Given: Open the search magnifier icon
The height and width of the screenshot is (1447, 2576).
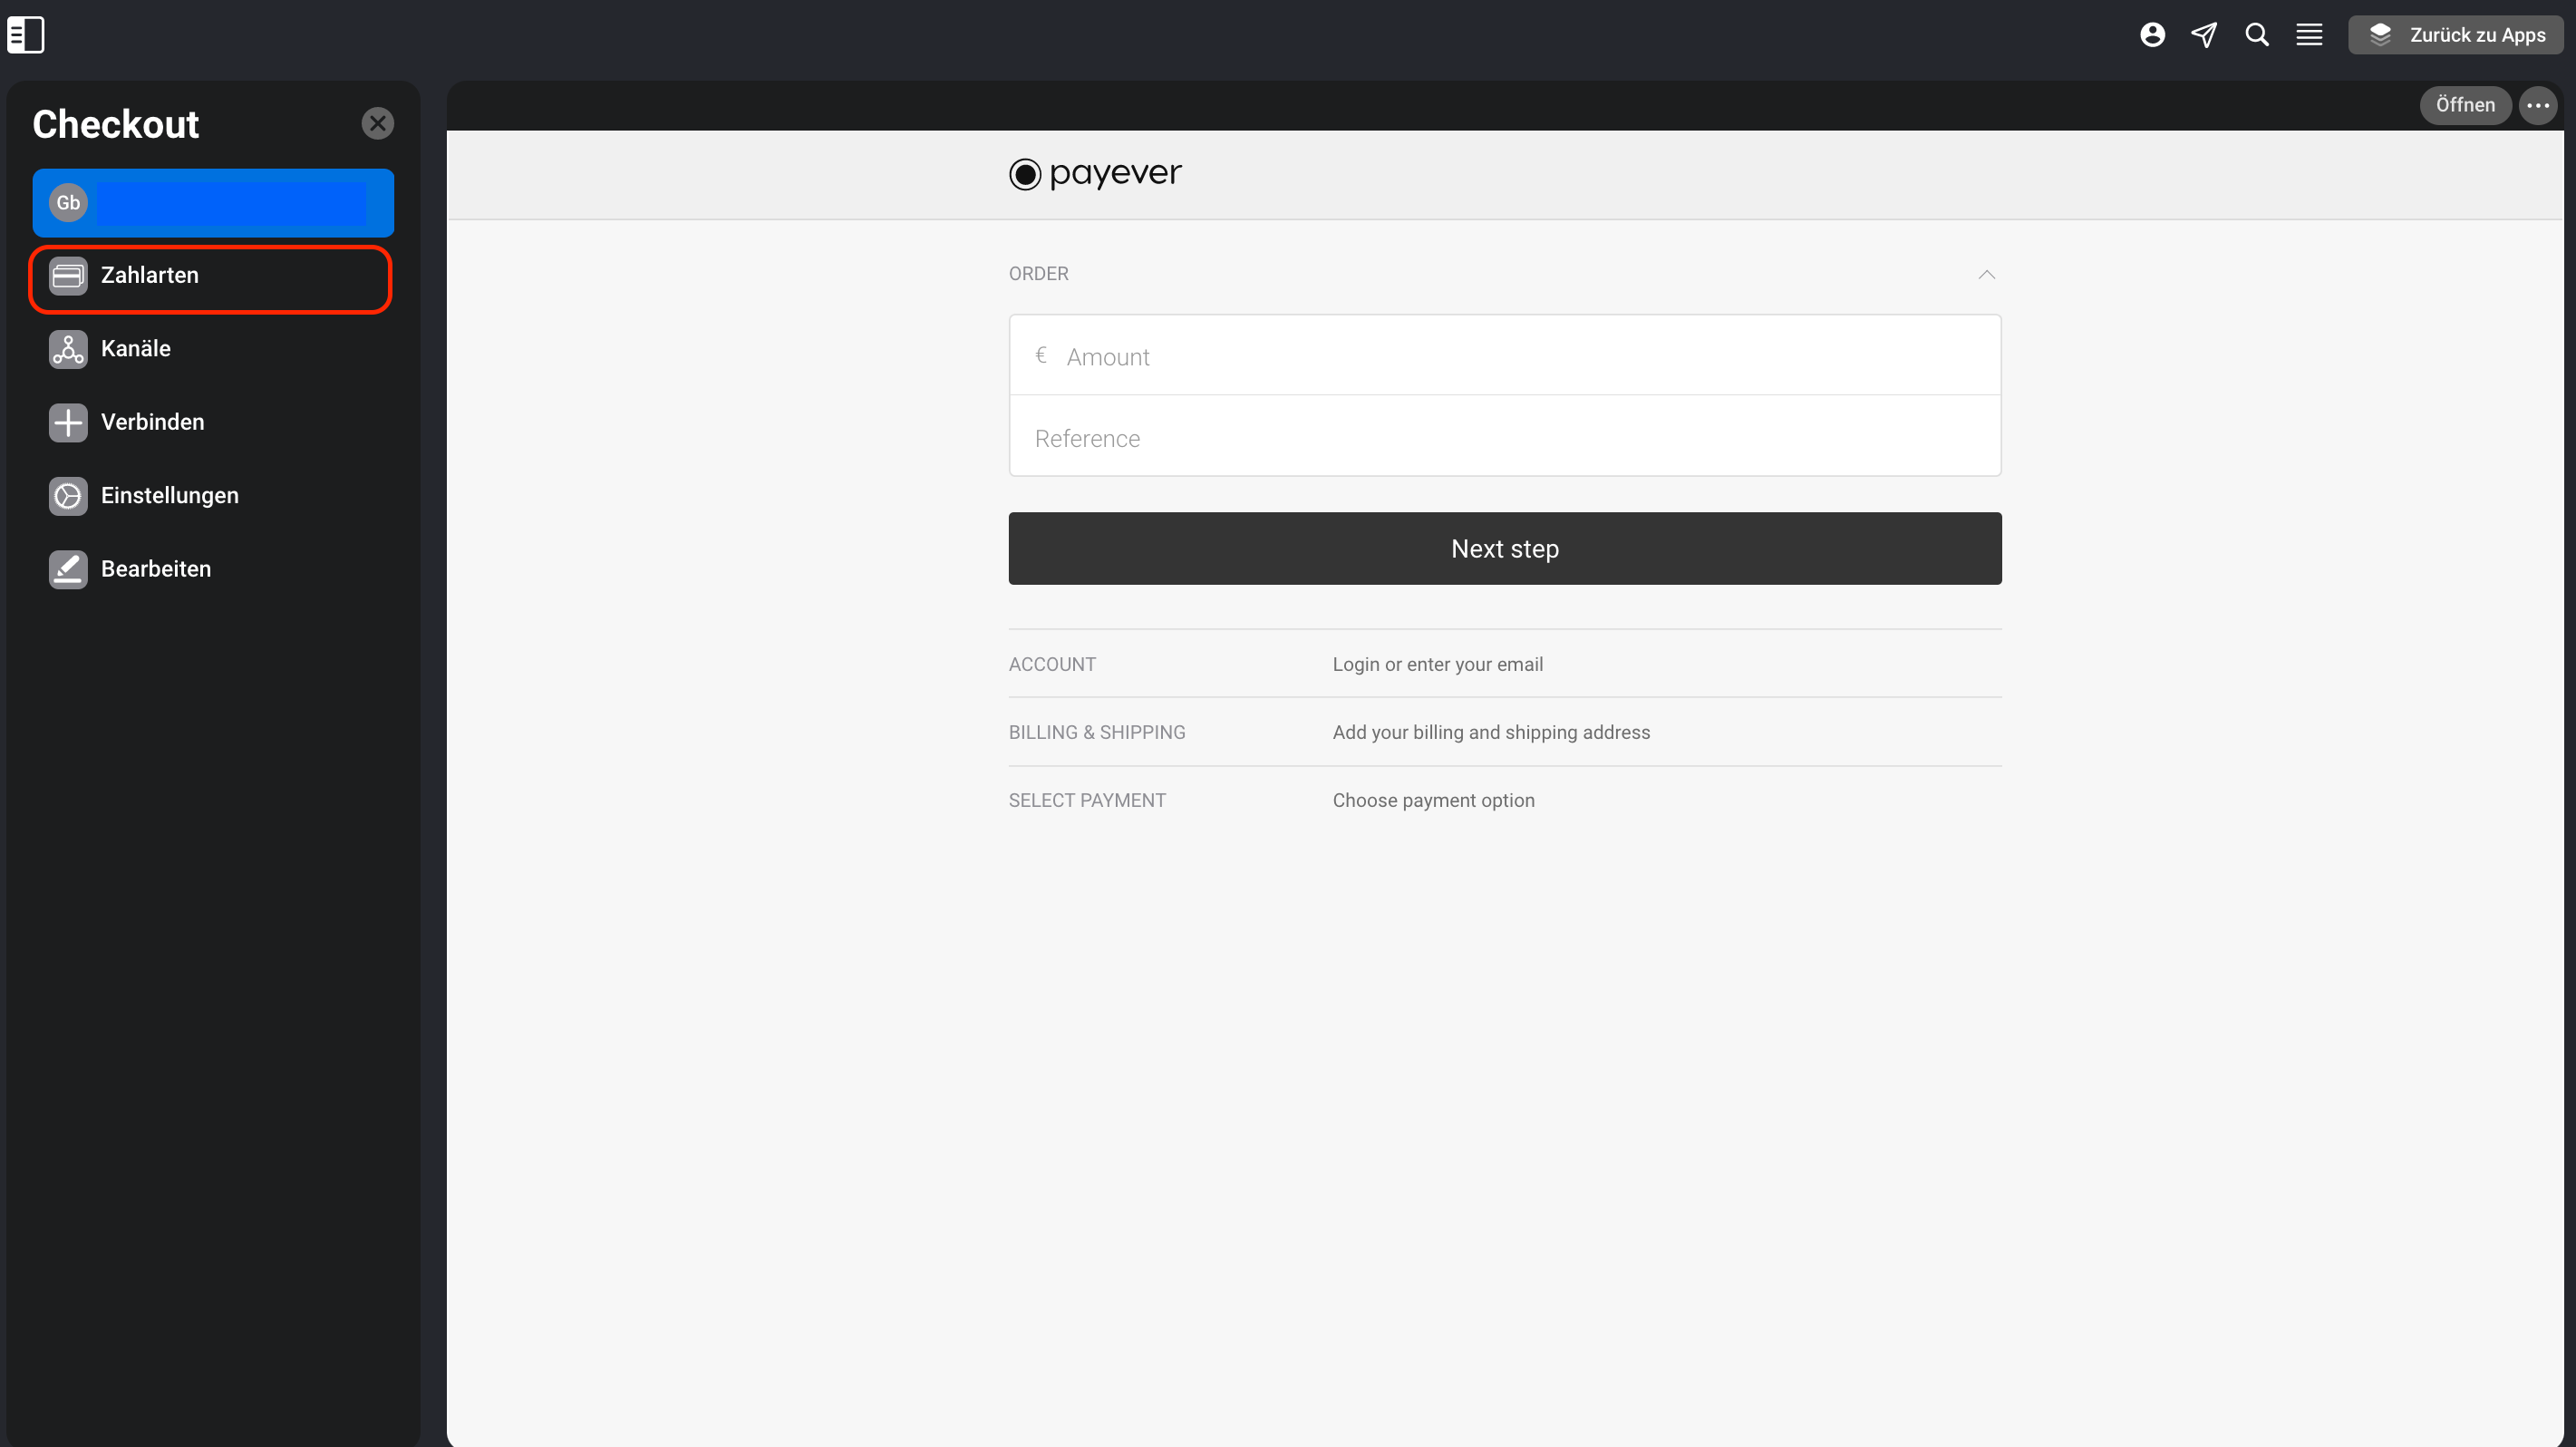Looking at the screenshot, I should (x=2257, y=35).
